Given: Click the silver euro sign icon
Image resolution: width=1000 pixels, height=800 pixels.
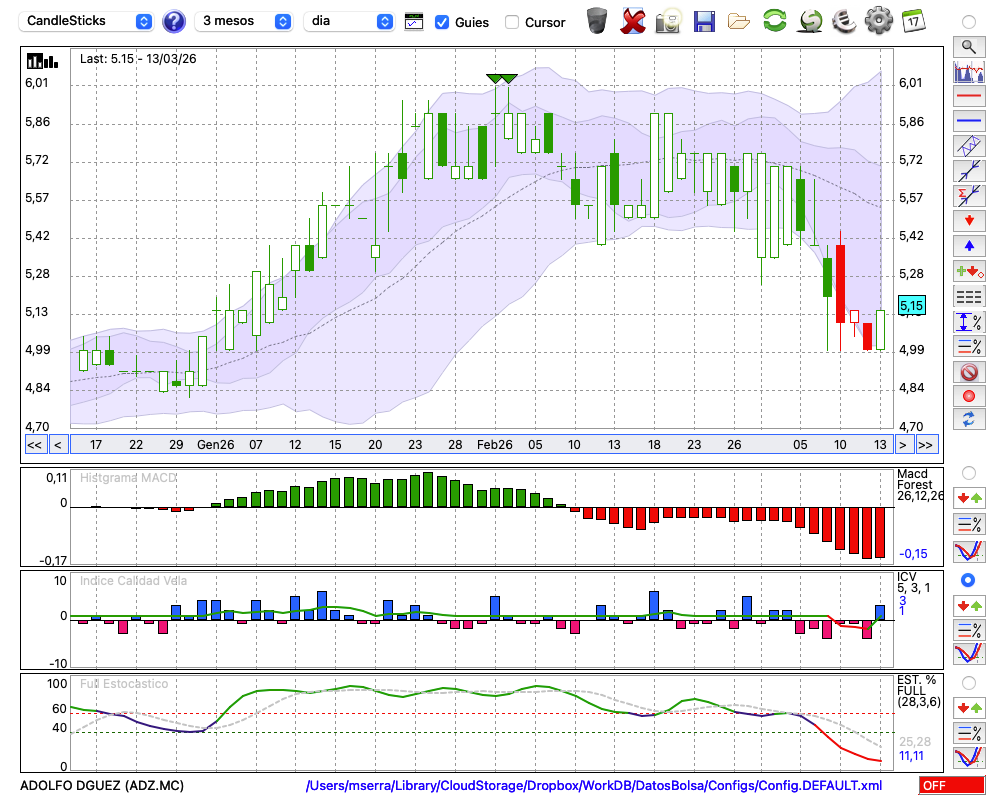Looking at the screenshot, I should coord(844,21).
